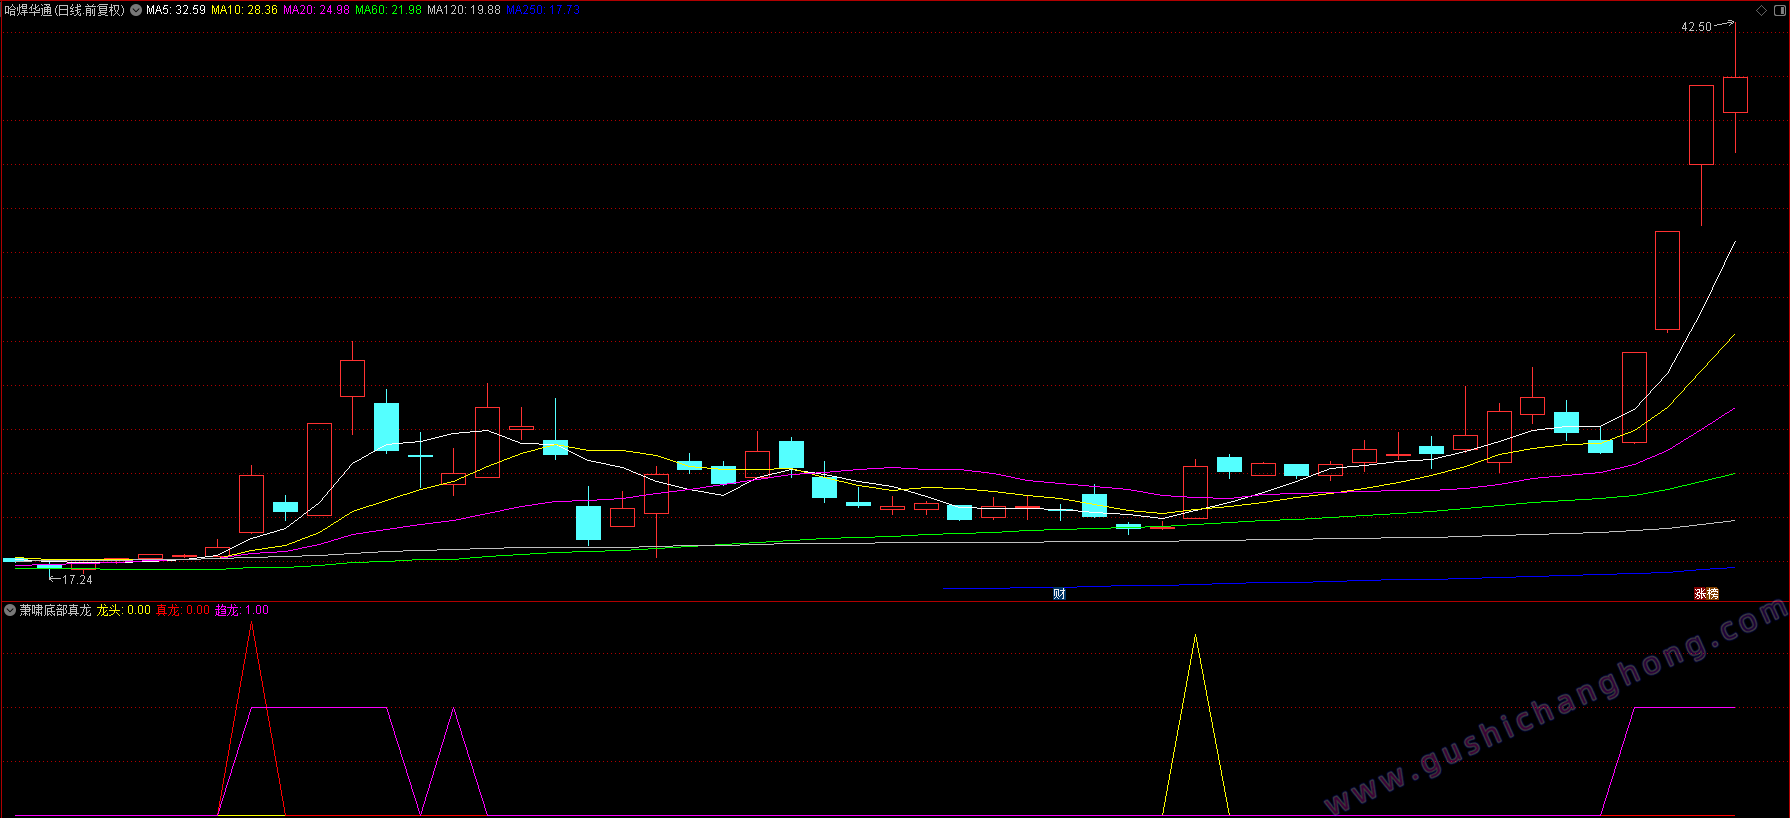Click the 涨榜 marker icon

[x=1706, y=594]
